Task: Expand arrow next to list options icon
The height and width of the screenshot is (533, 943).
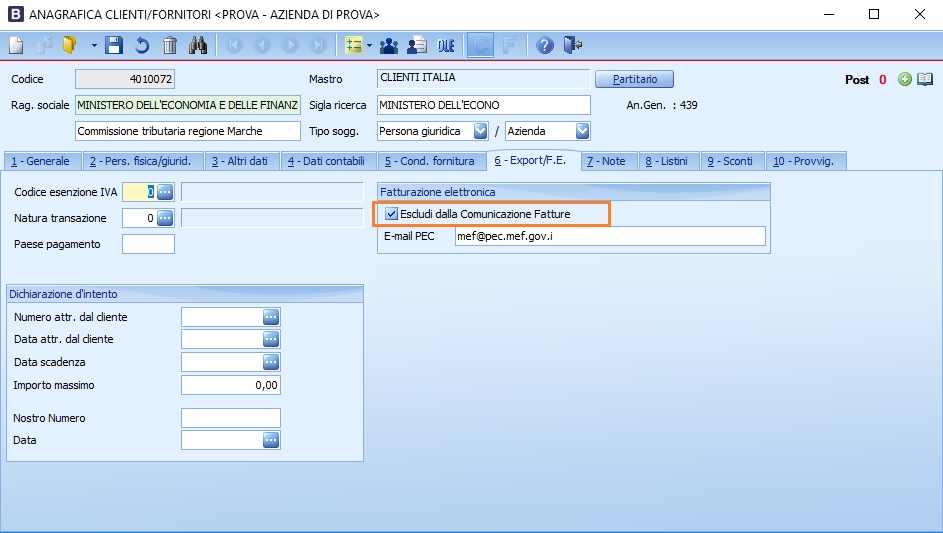Action: click(369, 45)
